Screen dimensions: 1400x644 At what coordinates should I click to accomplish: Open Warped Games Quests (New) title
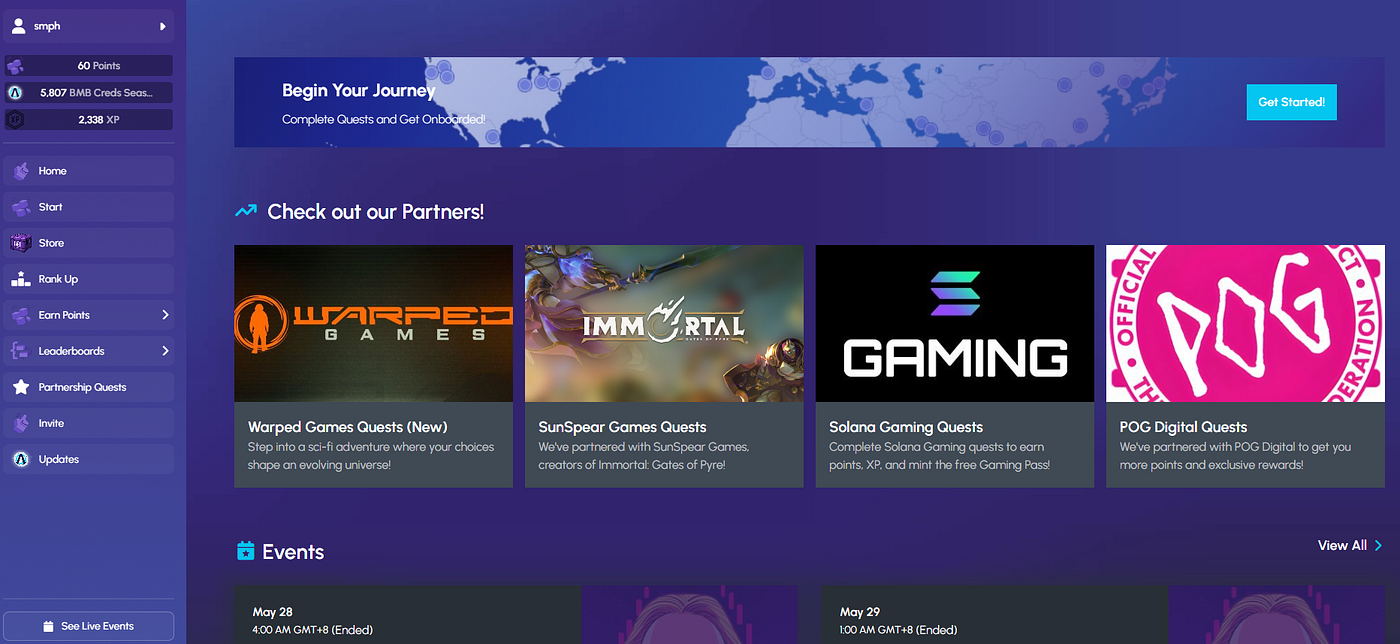[x=348, y=427]
